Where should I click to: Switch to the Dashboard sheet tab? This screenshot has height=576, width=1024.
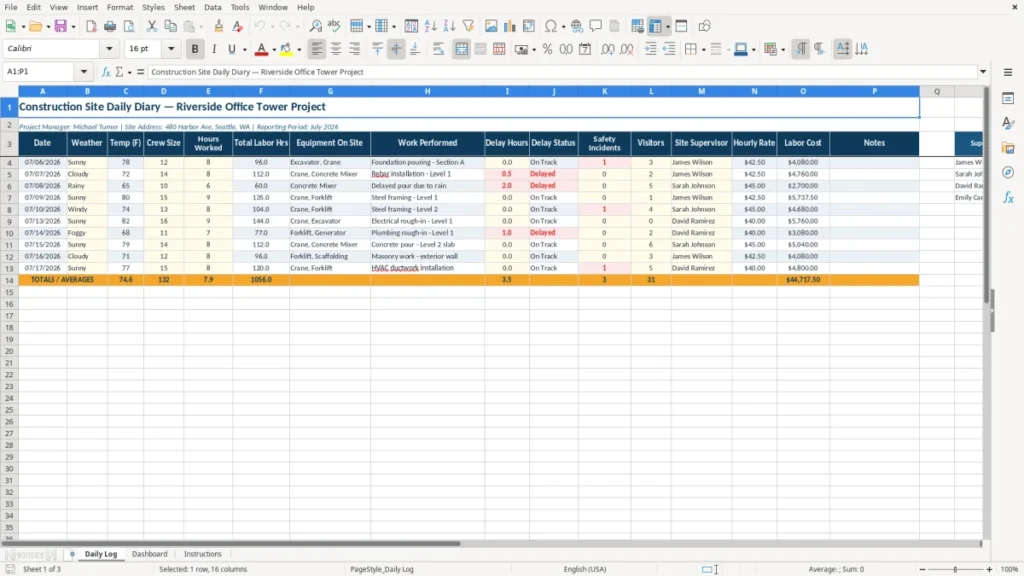coord(150,554)
